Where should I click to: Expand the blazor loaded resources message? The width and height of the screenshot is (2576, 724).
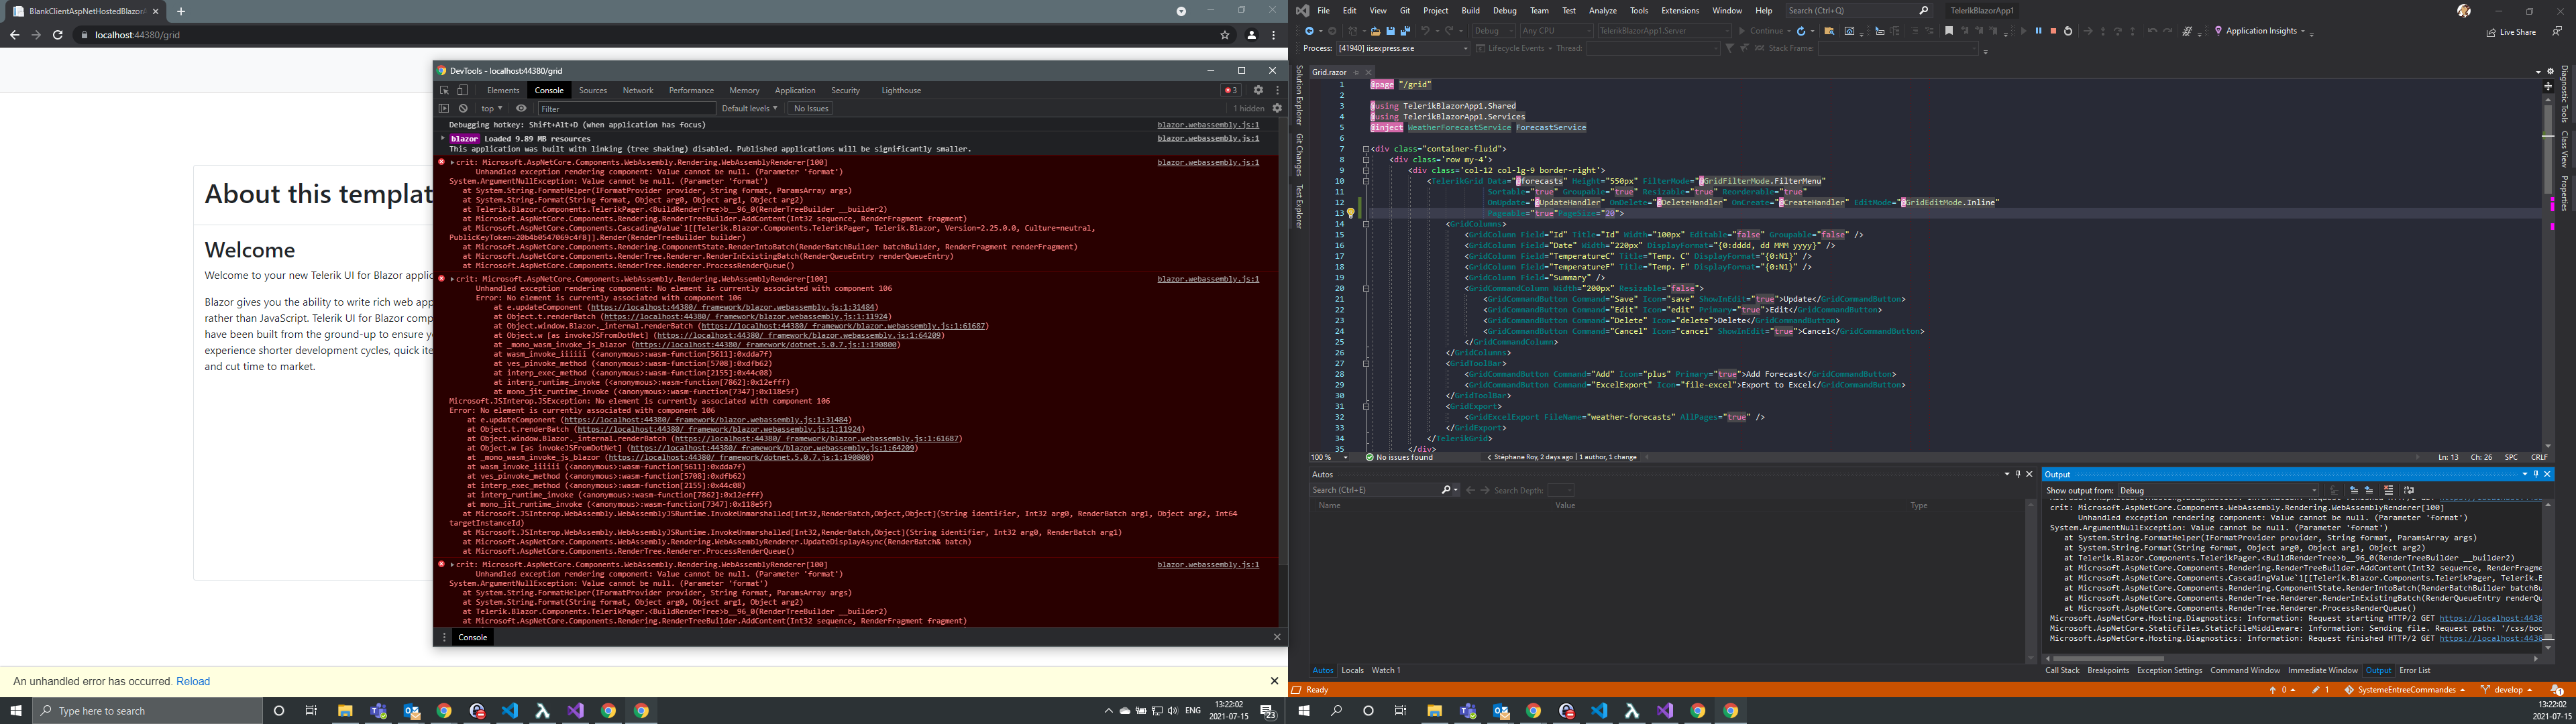click(443, 139)
